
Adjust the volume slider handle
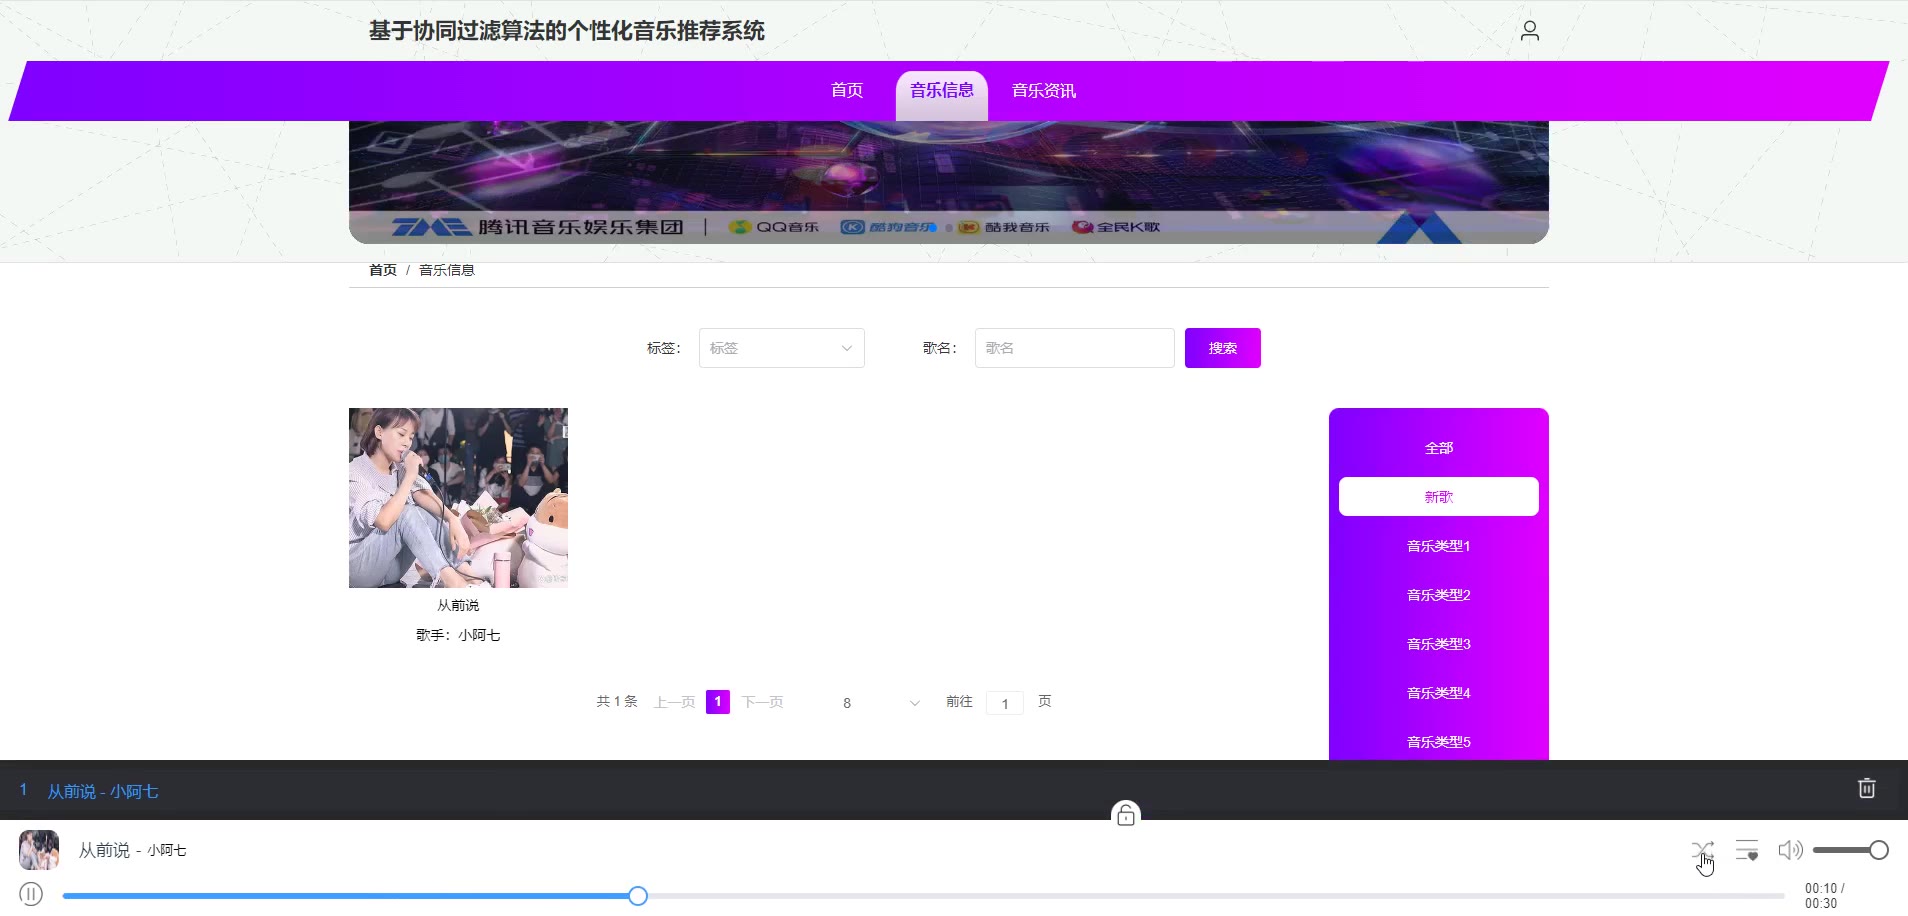(1879, 850)
